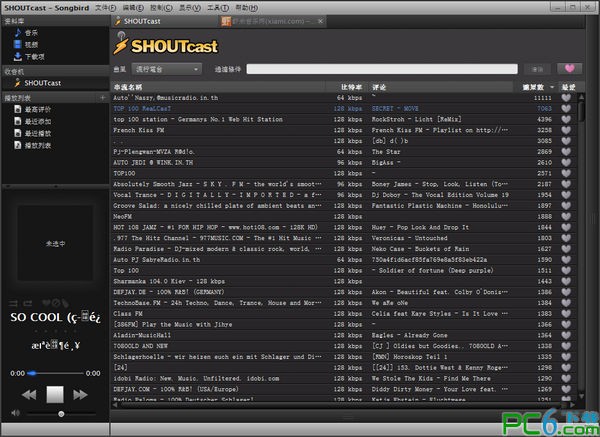Favorite the idobi Radio station

[x=566, y=378]
